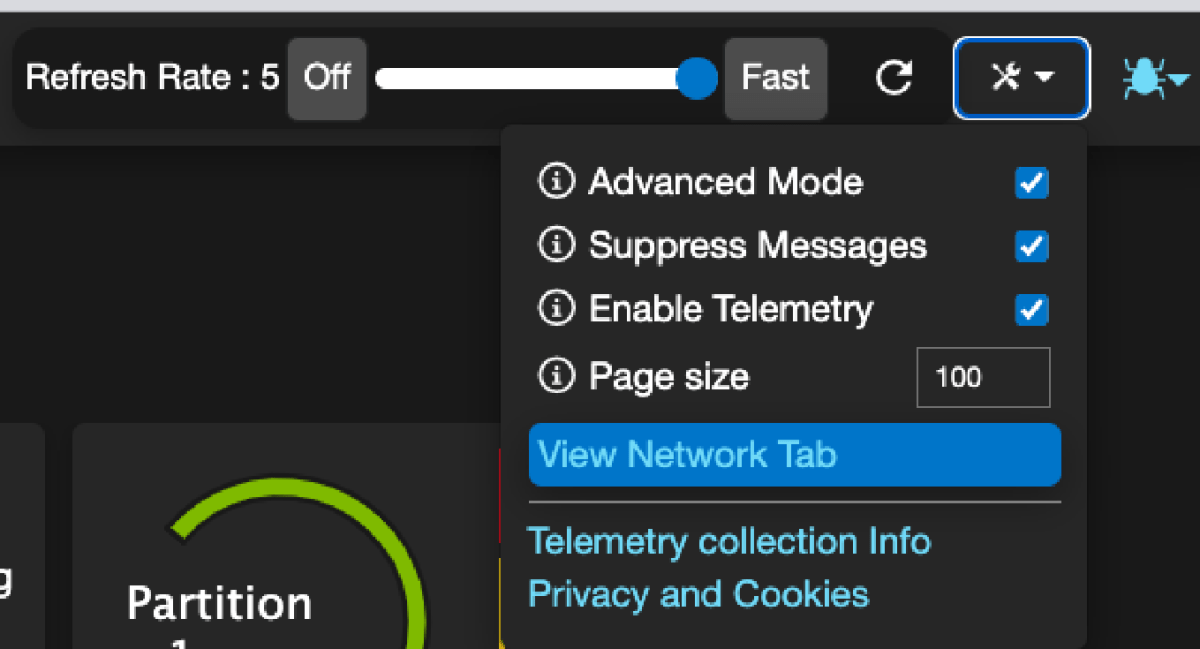Set refresh rate to Off

tap(327, 78)
